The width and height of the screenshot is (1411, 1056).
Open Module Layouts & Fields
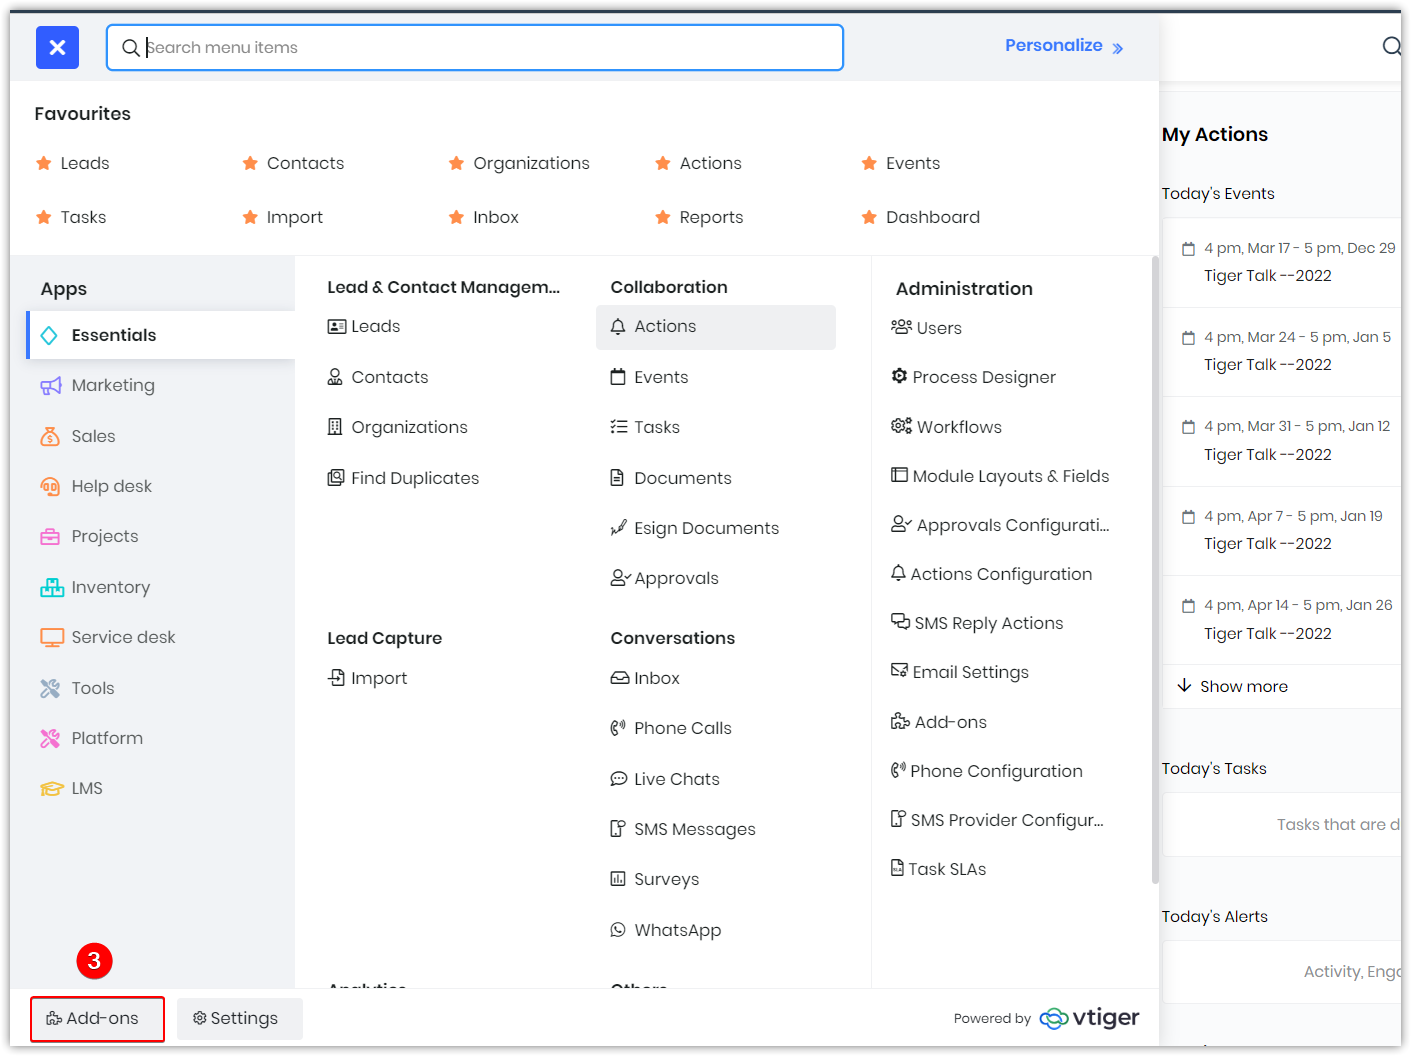pyautogui.click(x=1000, y=476)
